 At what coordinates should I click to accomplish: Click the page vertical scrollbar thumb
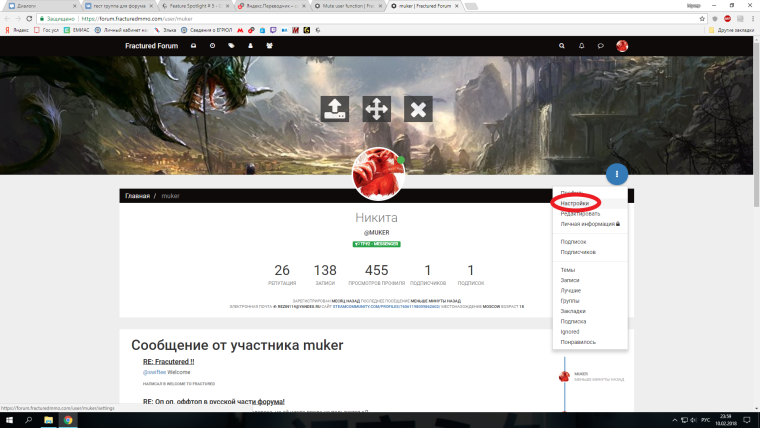pyautogui.click(x=756, y=124)
